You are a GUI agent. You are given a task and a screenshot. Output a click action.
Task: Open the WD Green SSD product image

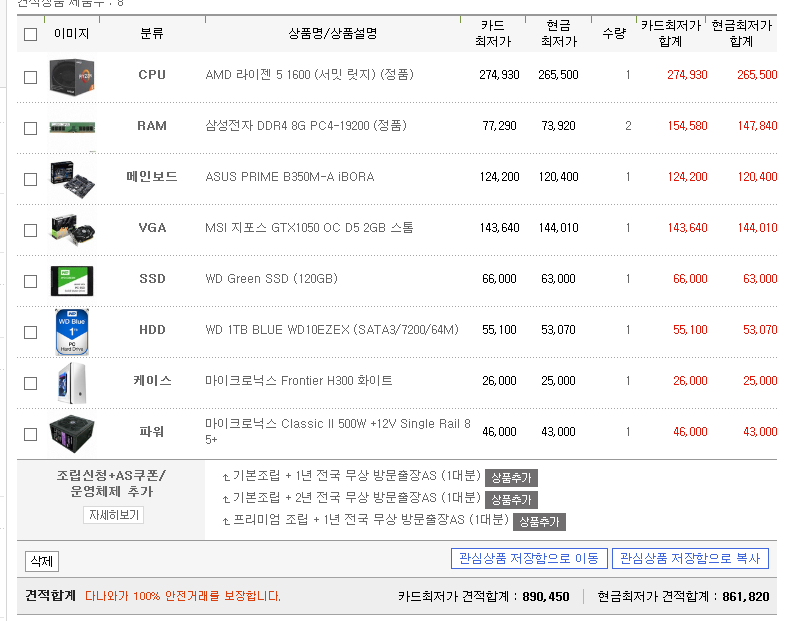(x=72, y=280)
